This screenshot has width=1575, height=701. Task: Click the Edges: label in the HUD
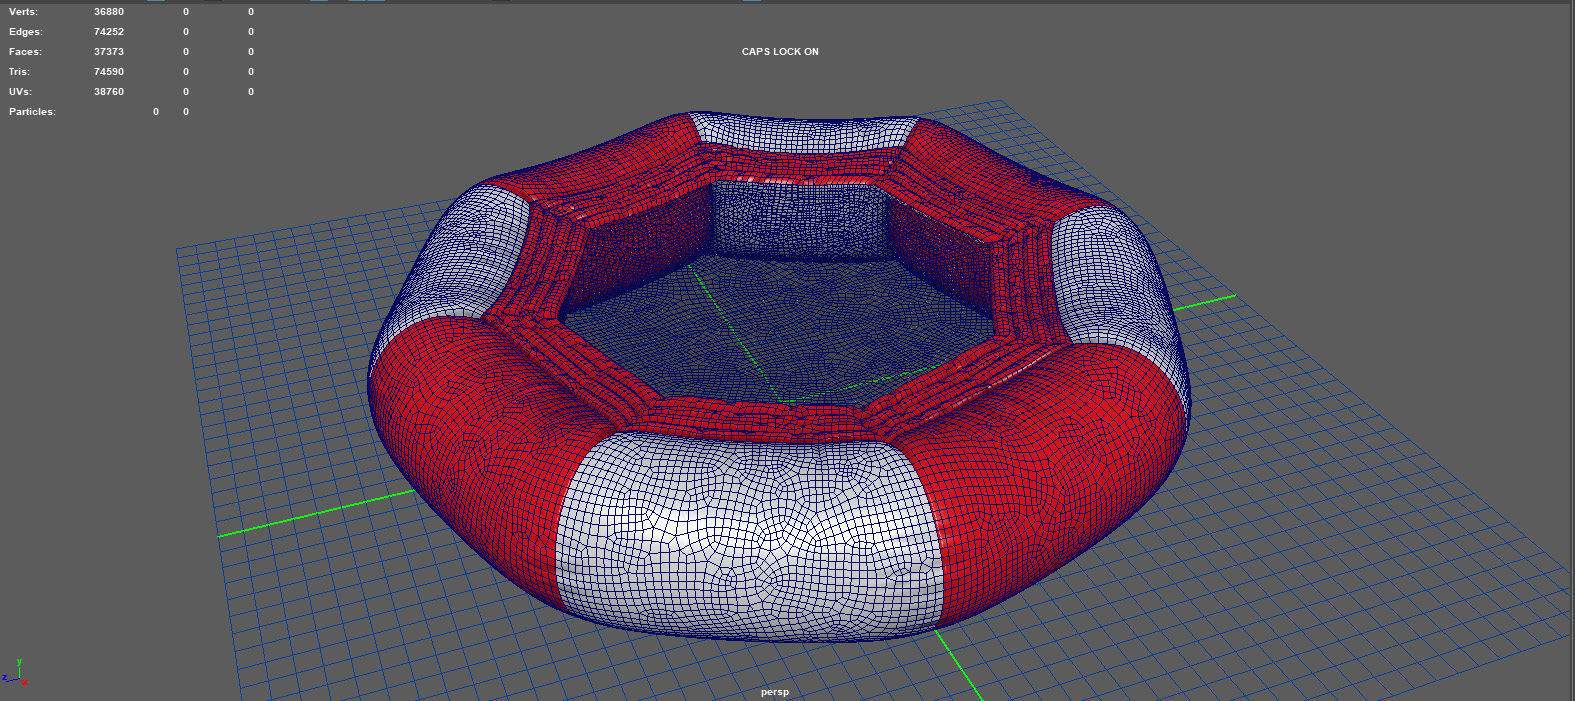pos(26,32)
